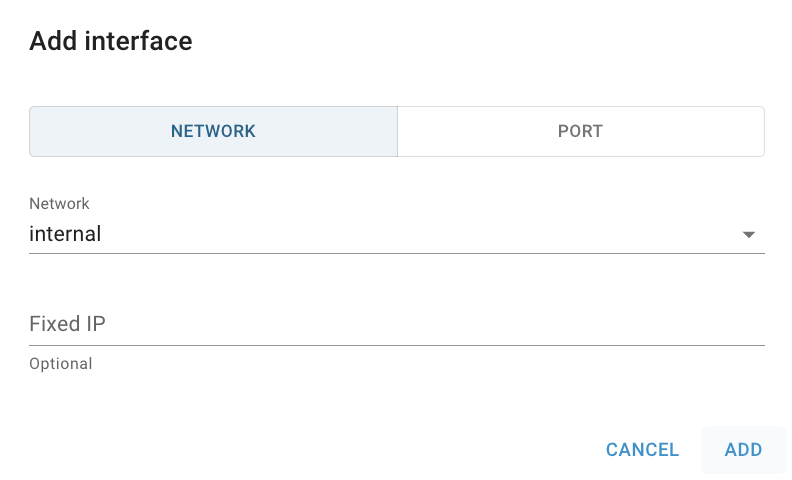
Task: Click the "internal" selected network value
Action: click(66, 235)
